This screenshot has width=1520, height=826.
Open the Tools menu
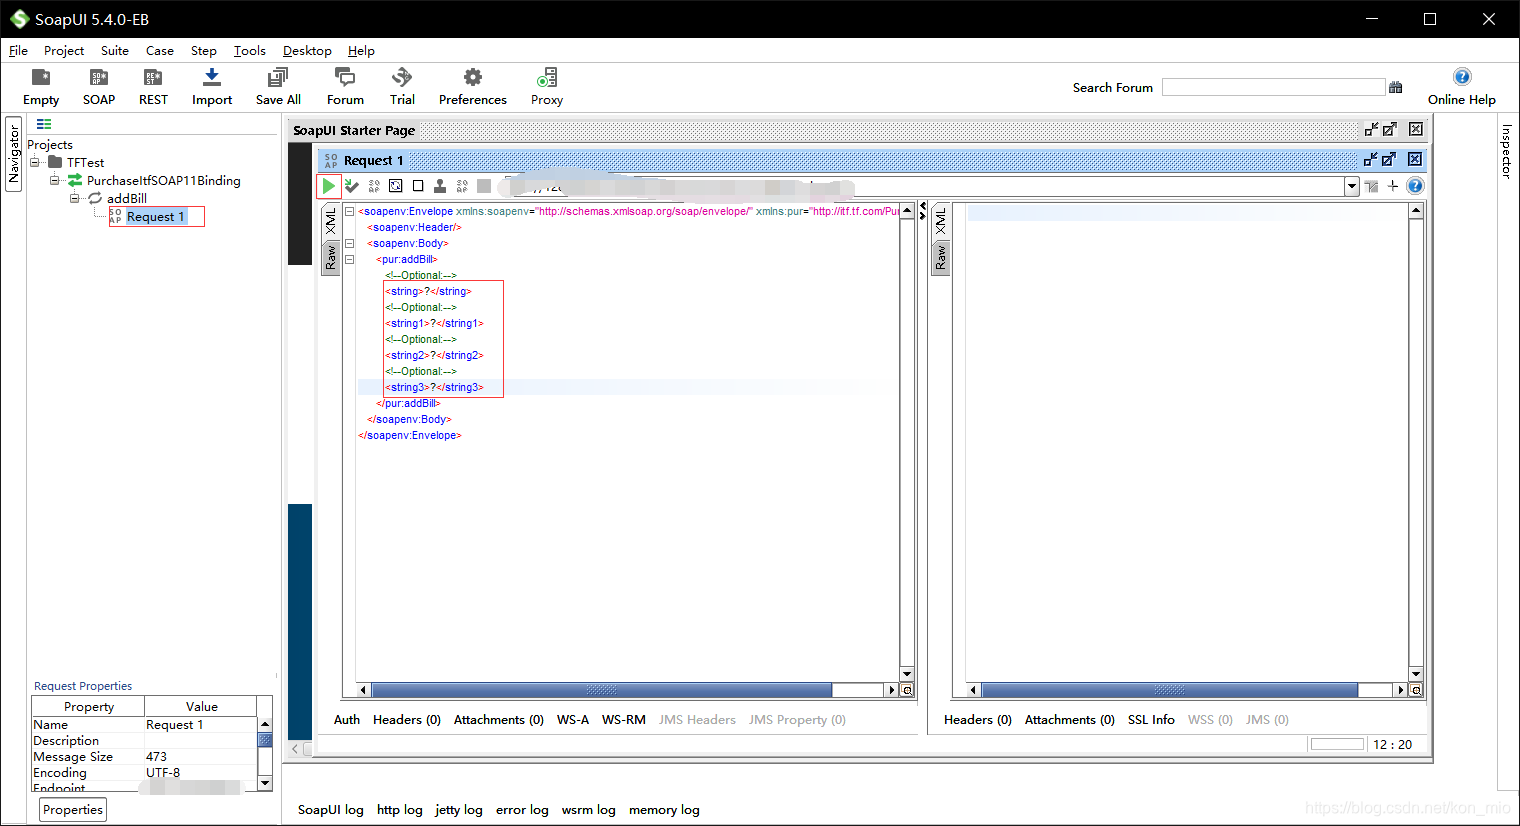250,50
